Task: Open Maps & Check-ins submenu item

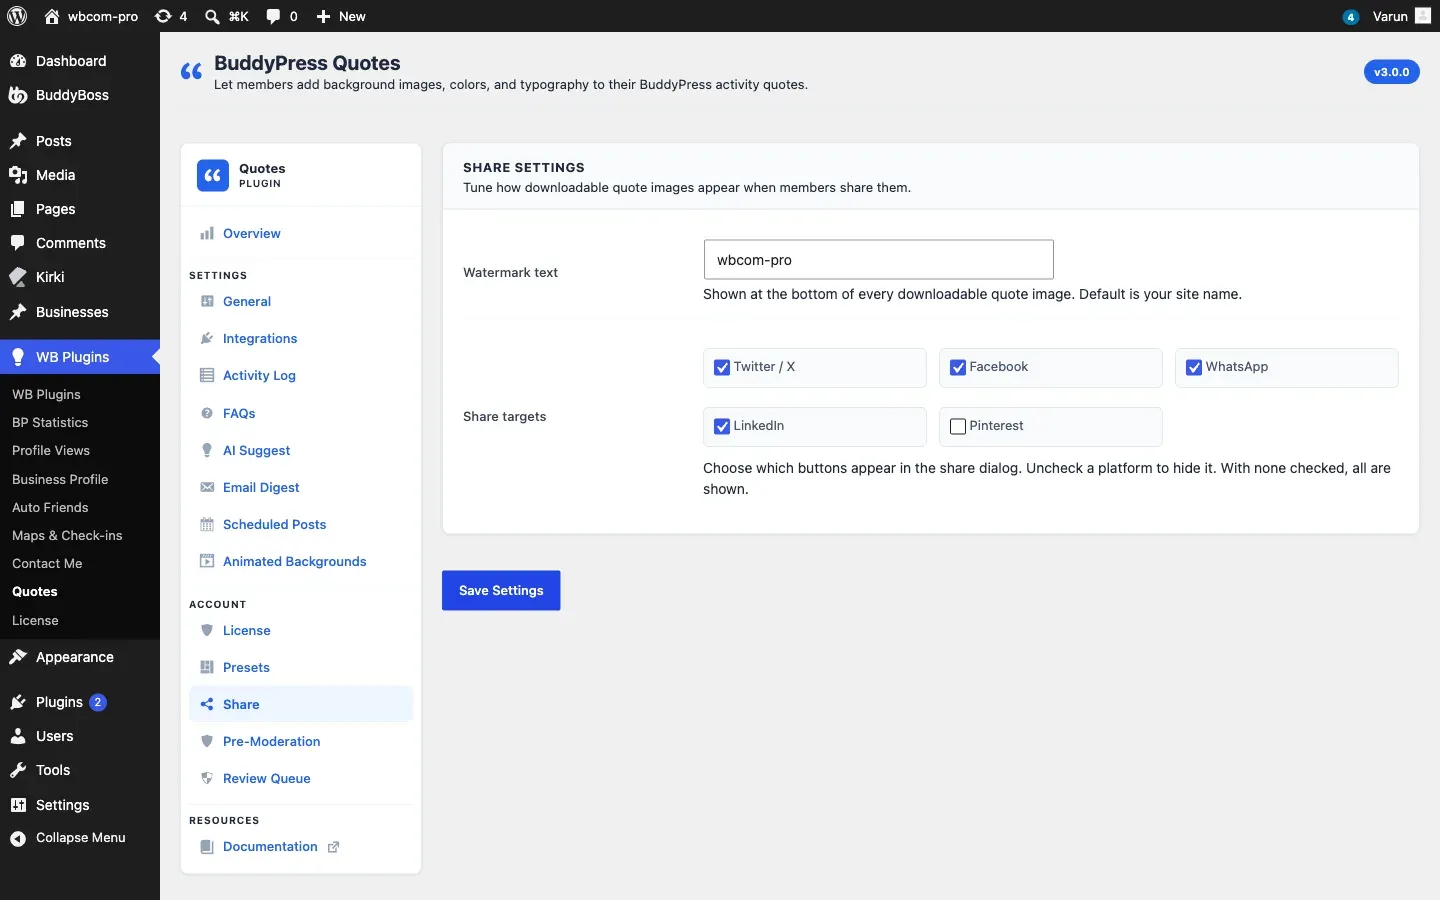Action: click(67, 535)
